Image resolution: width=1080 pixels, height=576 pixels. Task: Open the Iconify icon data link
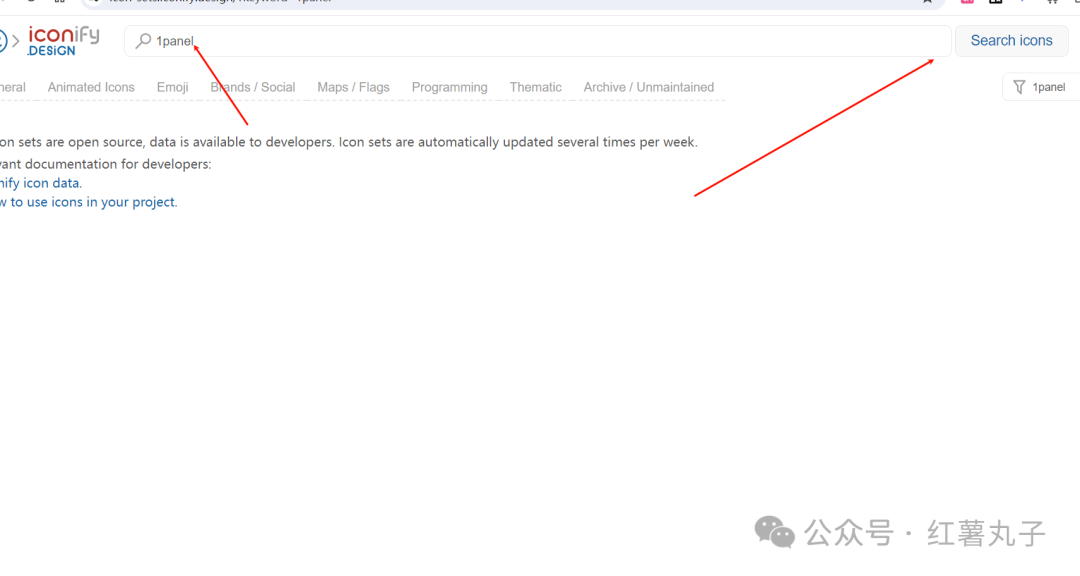40,183
